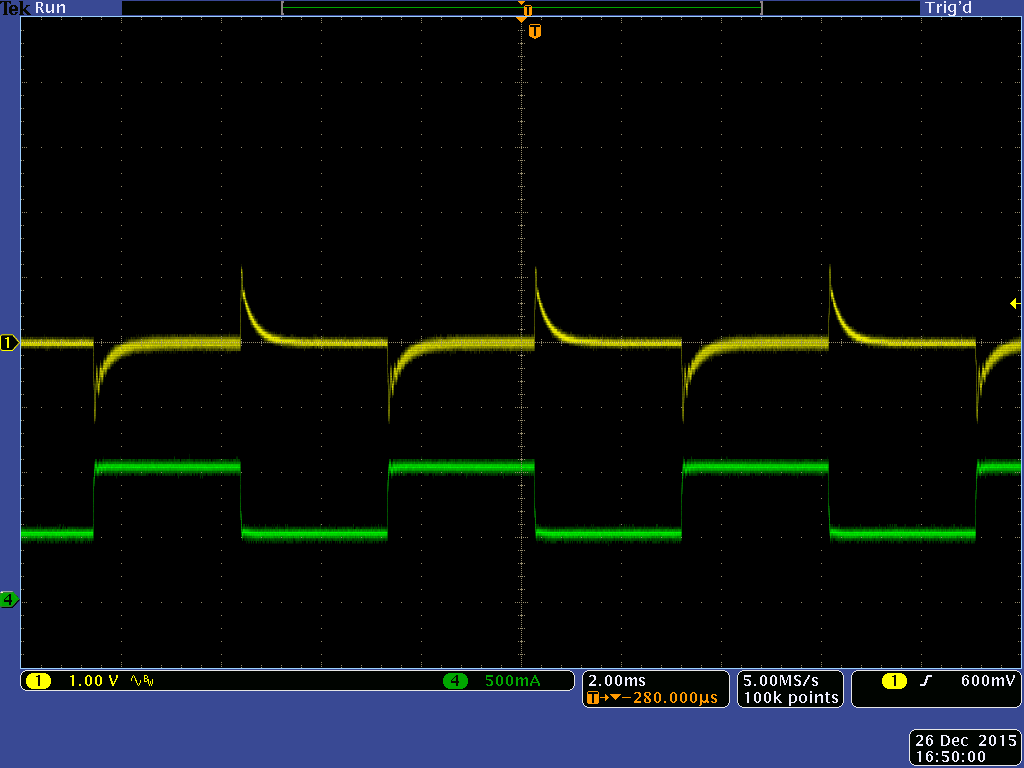Select the channel 1 yellow badge in readout
Screen dimensions: 1024x768
(x=39, y=681)
